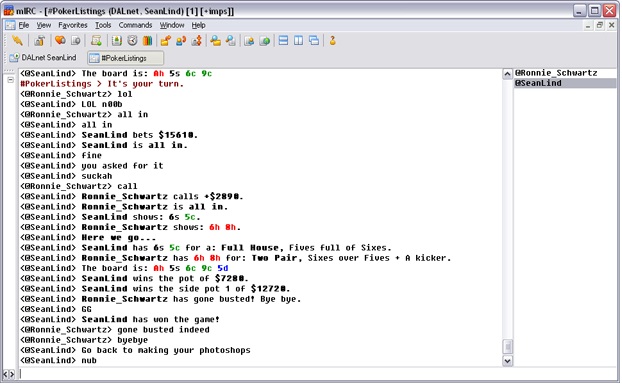This screenshot has width=622, height=385.
Task: Click the window icon left of File menu
Action: [10, 25]
